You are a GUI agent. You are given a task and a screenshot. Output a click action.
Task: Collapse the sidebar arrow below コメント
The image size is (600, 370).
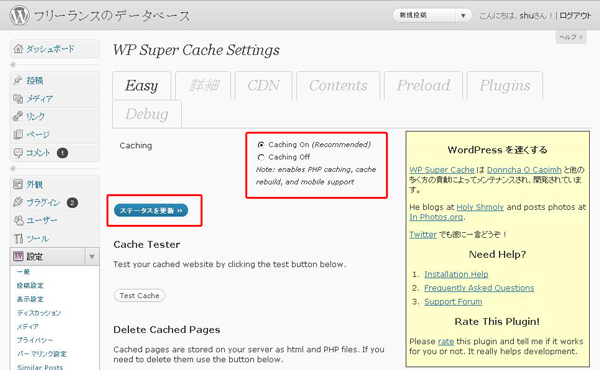13,168
